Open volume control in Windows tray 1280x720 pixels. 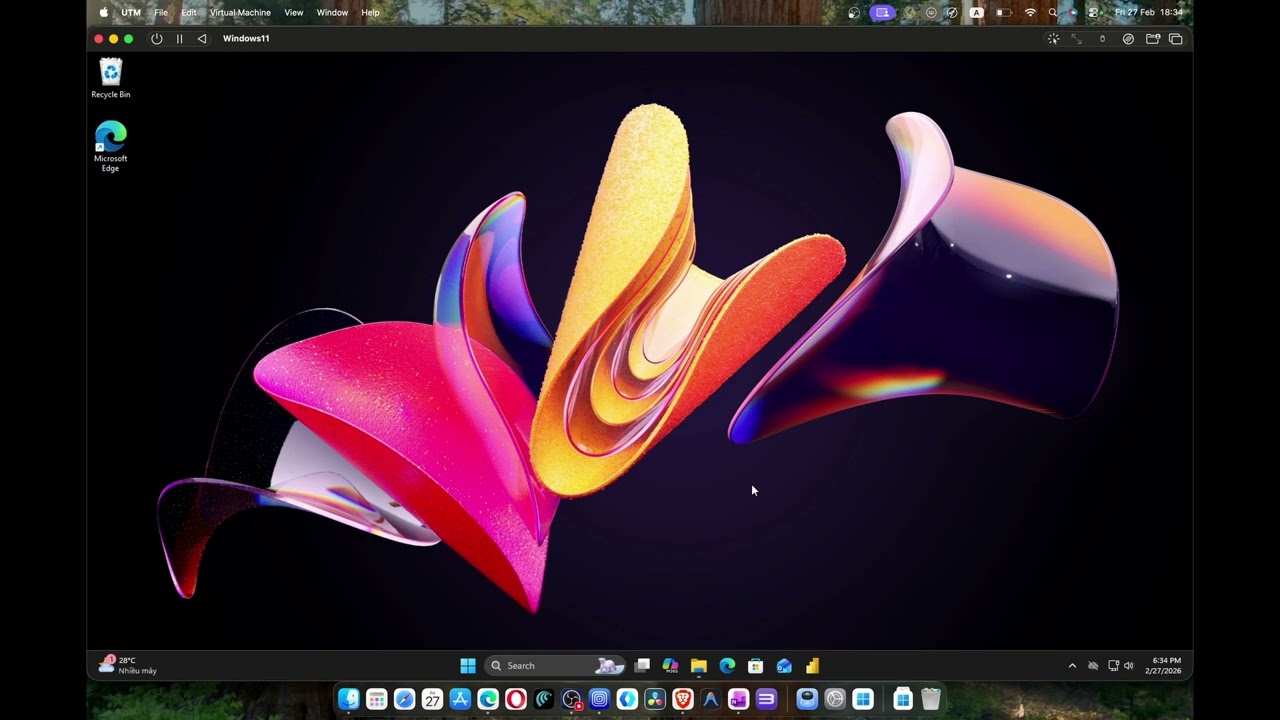[1129, 666]
